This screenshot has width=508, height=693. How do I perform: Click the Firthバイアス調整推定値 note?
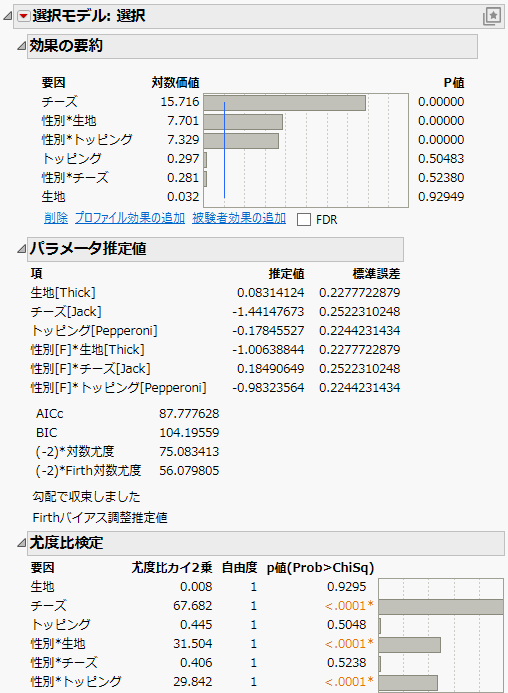click(100, 518)
